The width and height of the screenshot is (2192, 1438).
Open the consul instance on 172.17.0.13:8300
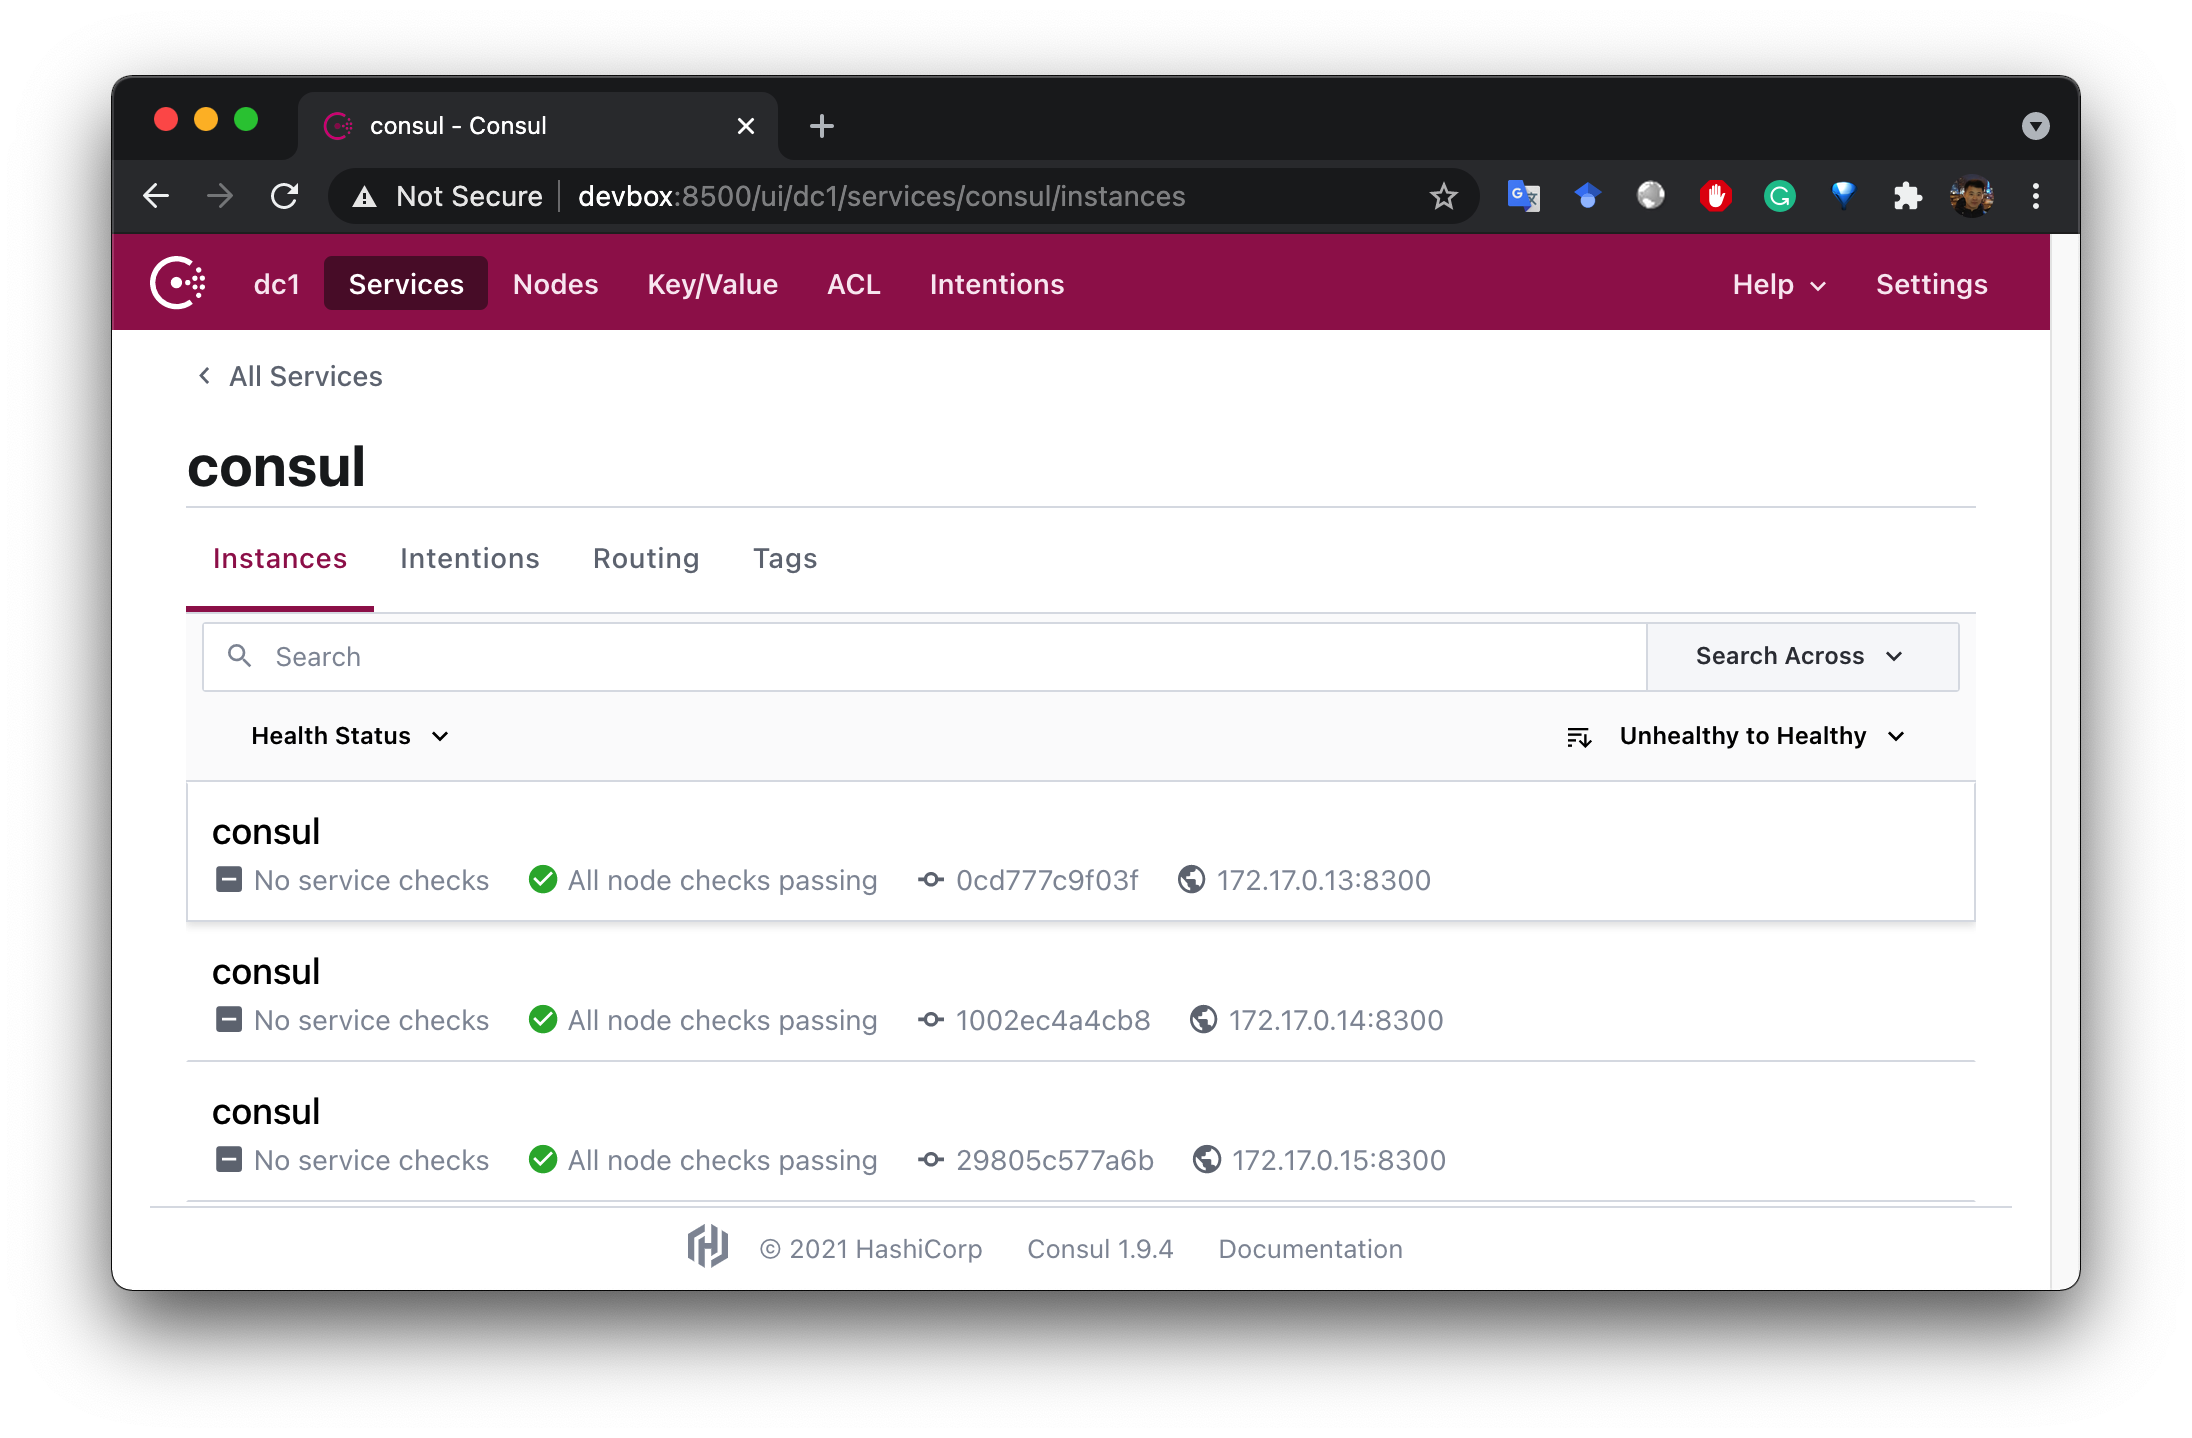(x=1081, y=851)
